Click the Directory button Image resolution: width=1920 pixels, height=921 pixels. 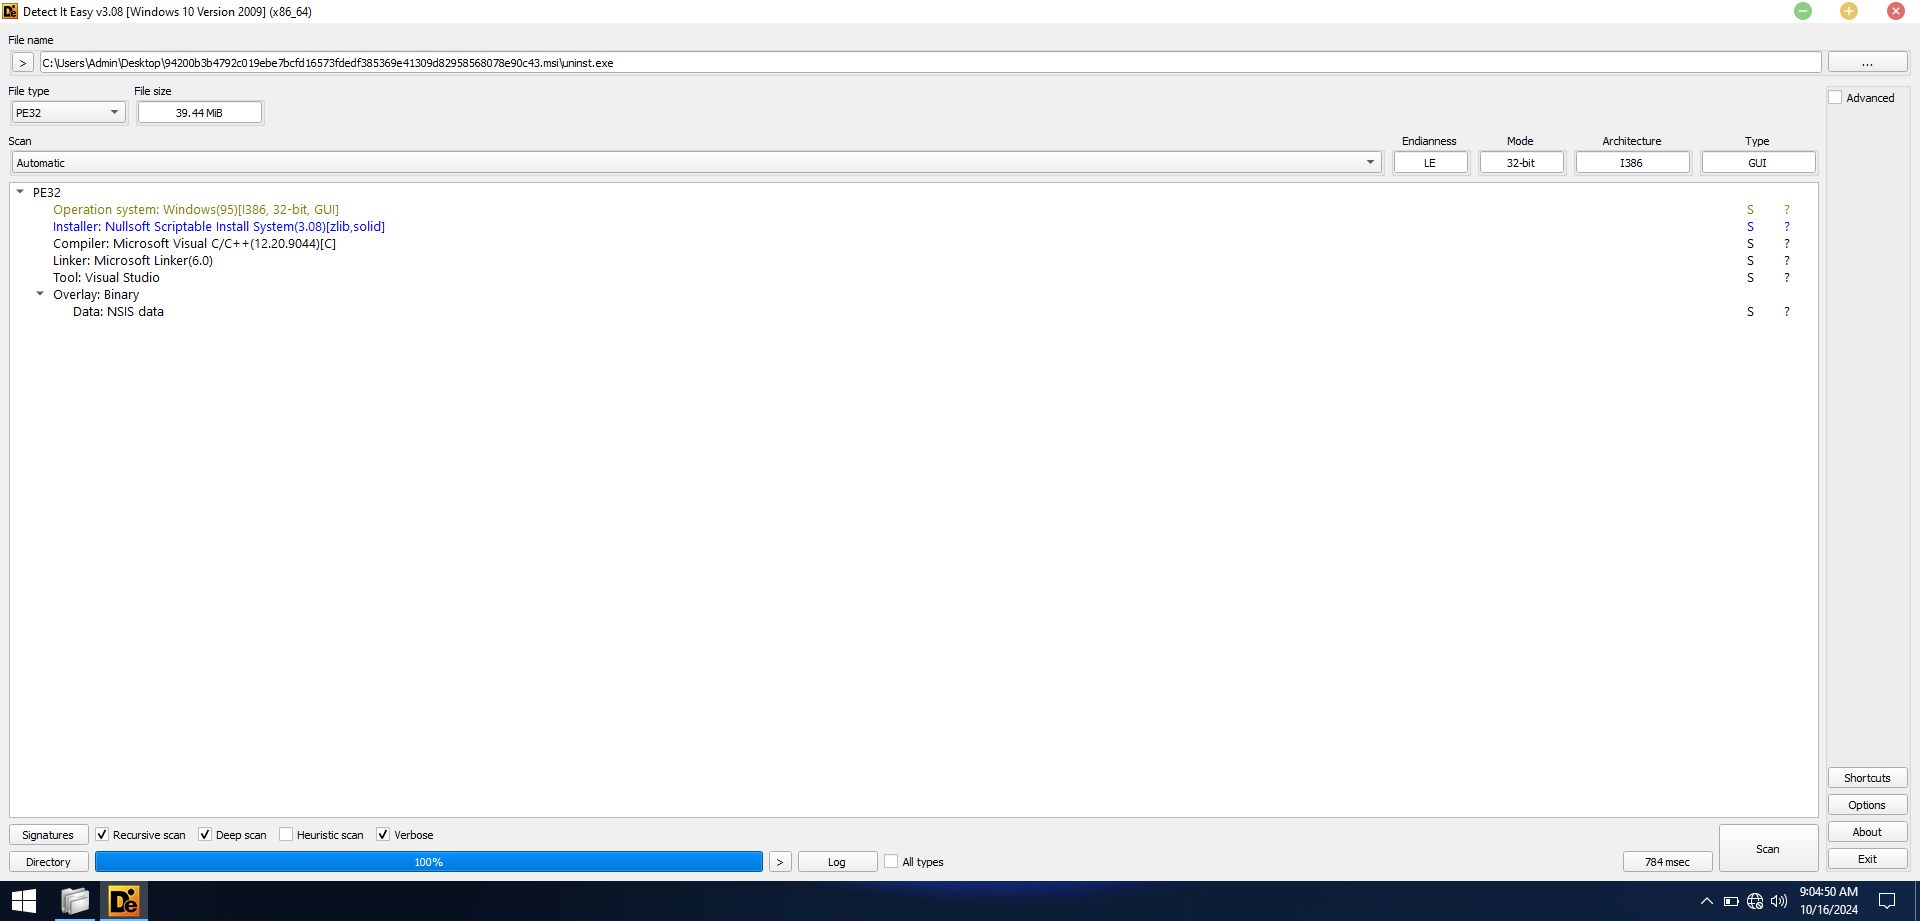[x=48, y=862]
